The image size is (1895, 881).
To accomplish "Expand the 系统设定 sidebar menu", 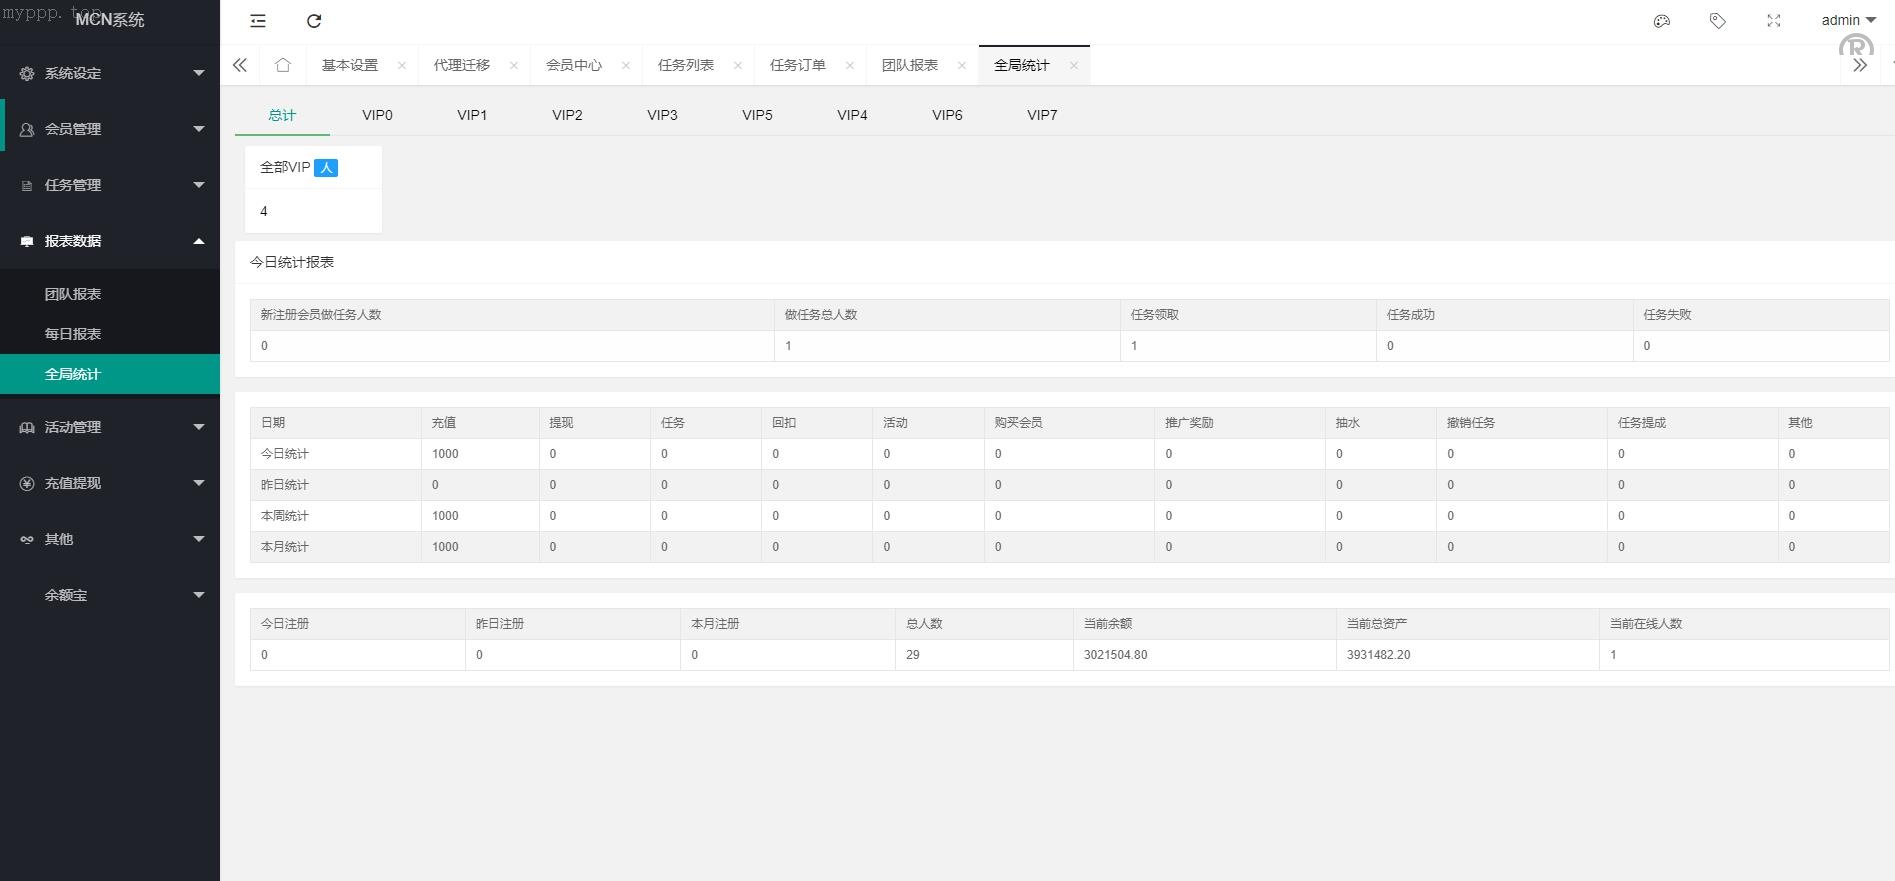I will click(x=110, y=73).
